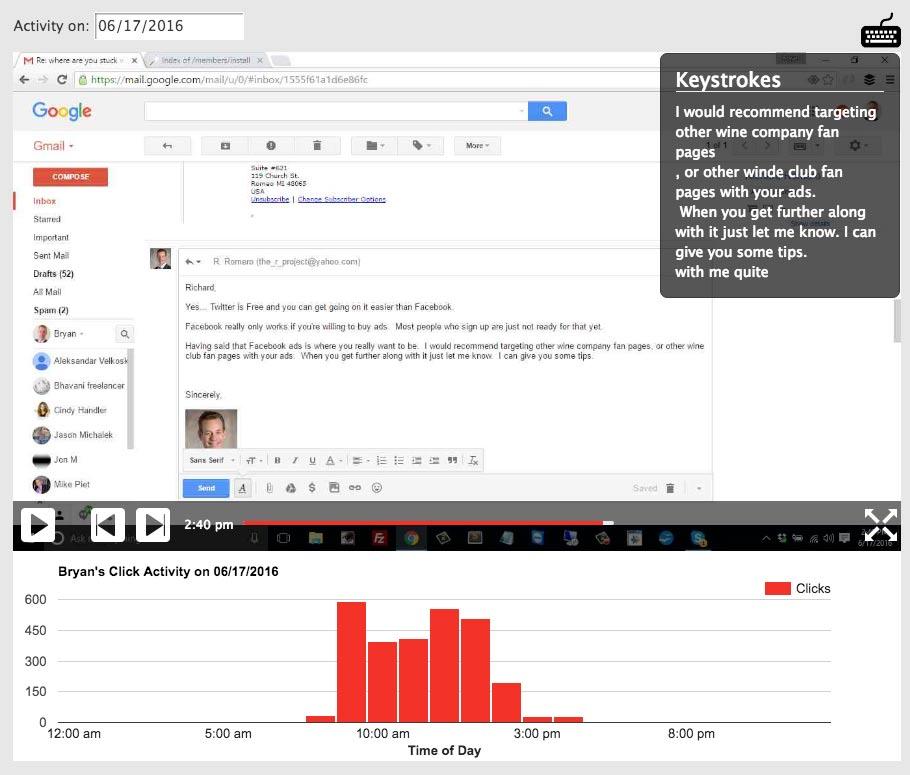Click the keyboard keystrokes icon
Screen dimensions: 910x775
[880, 31]
